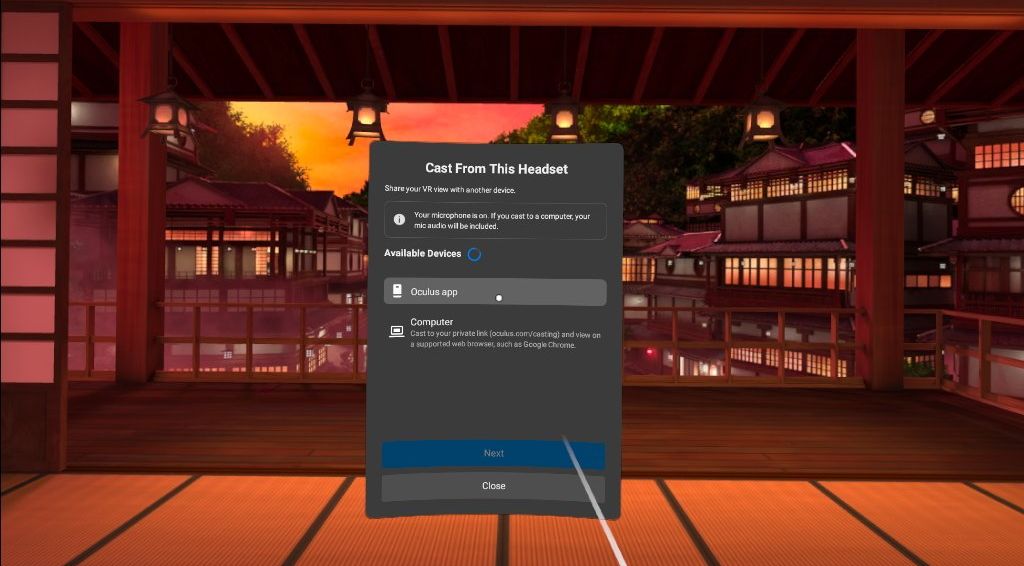Close the Cast From This Headset dialog
This screenshot has width=1024, height=566.
[493, 486]
